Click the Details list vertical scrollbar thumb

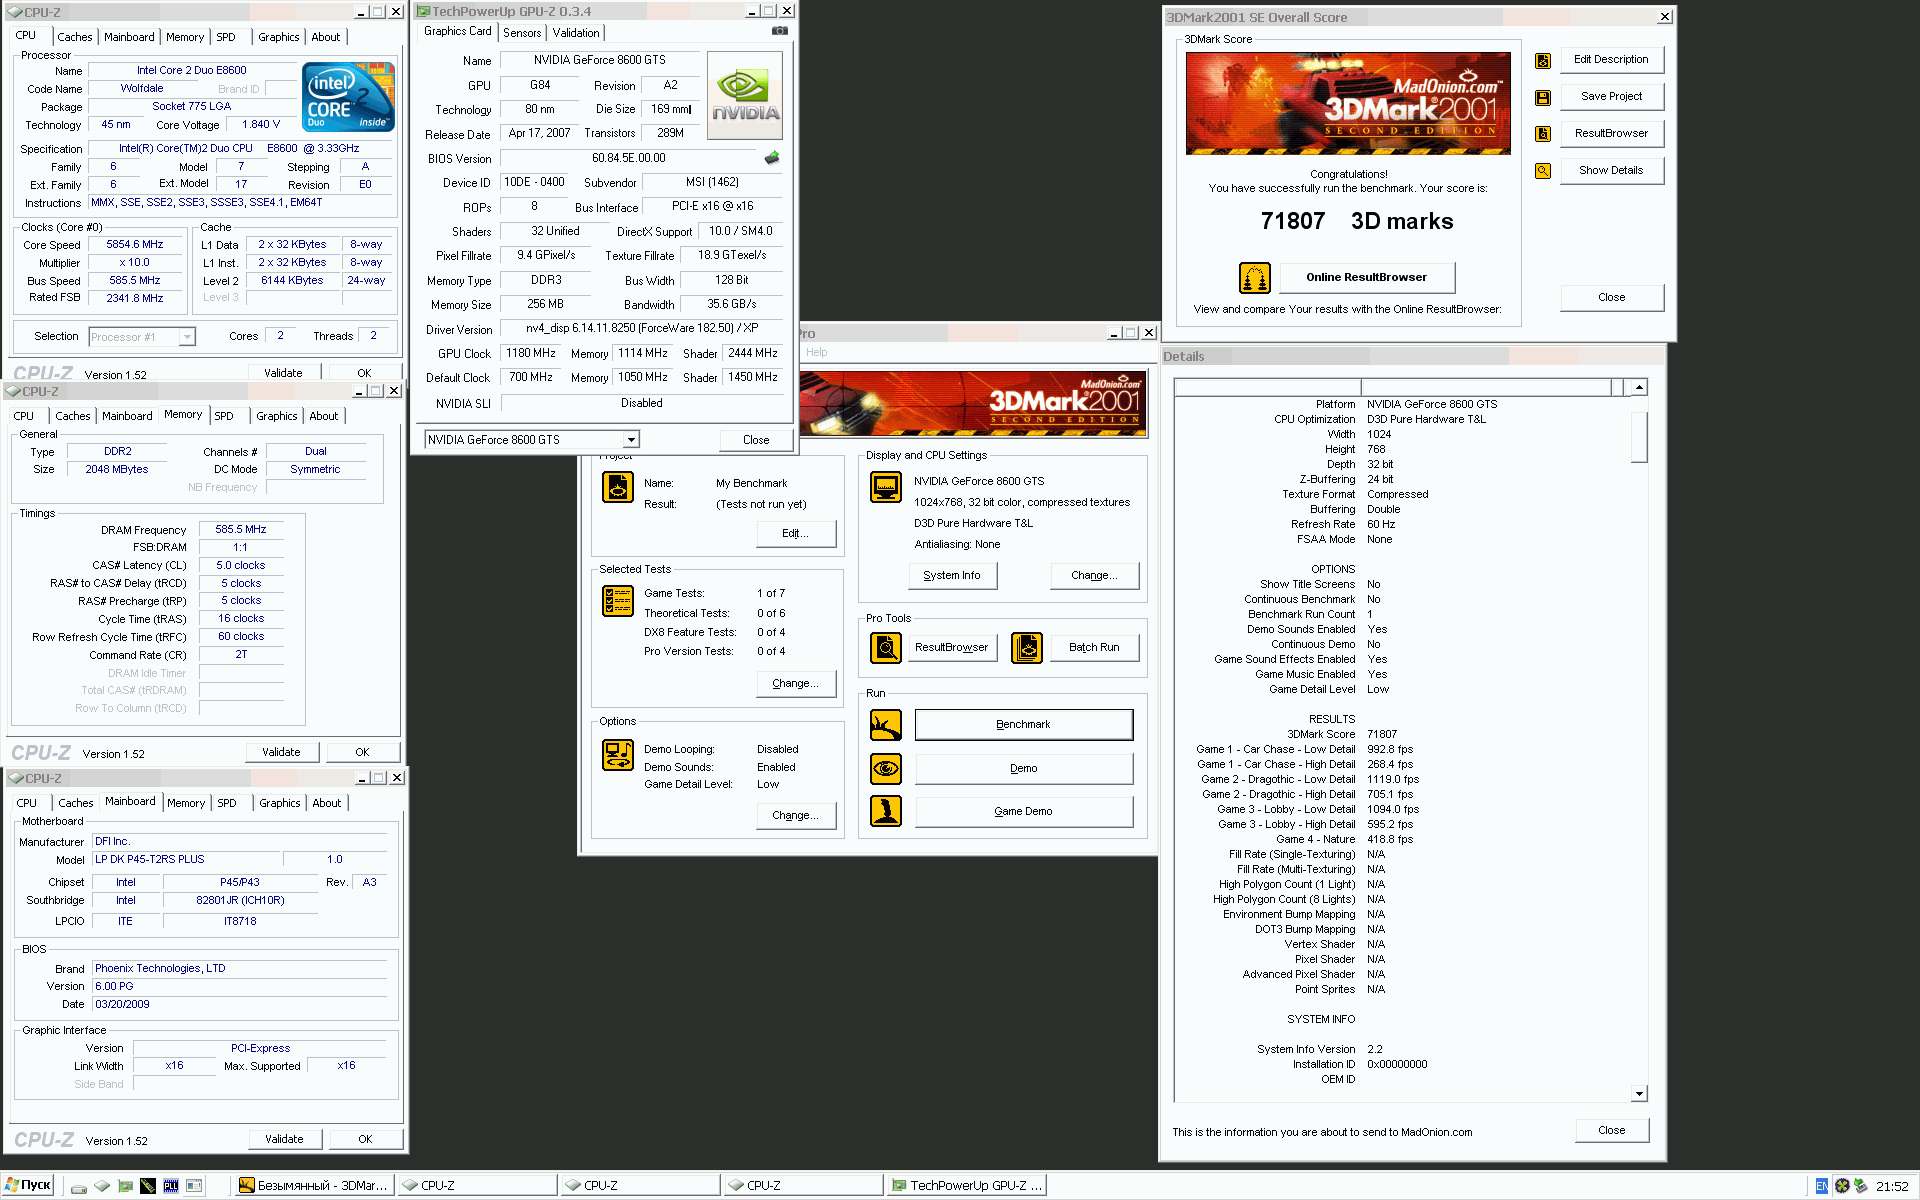(1639, 437)
